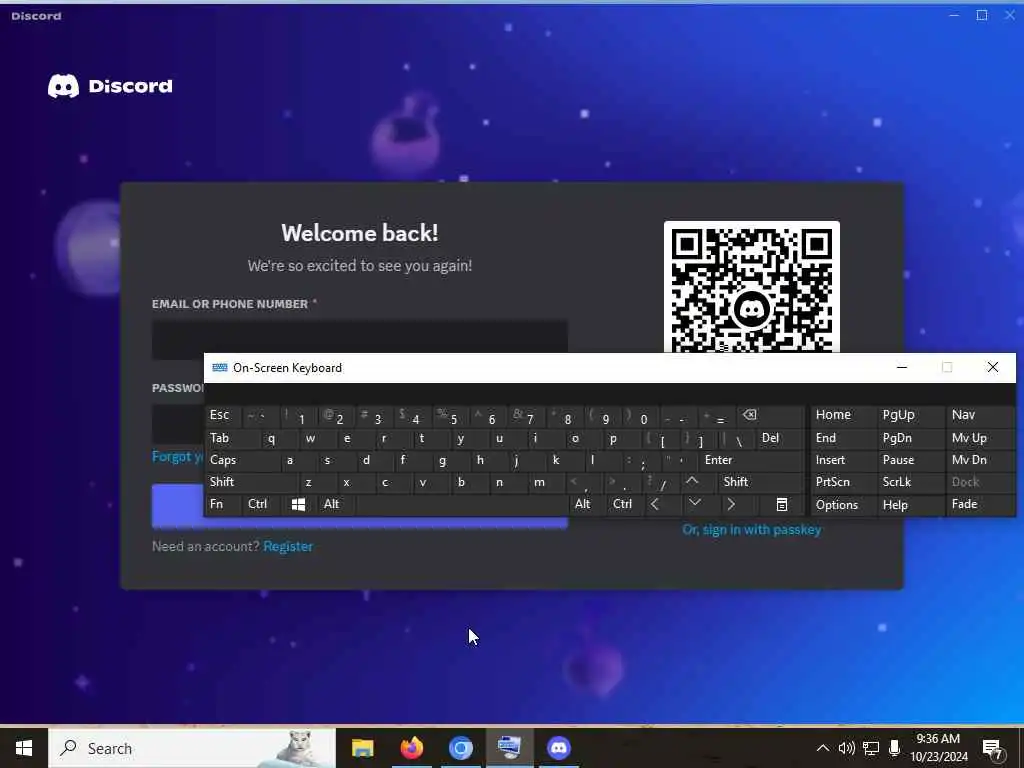The image size is (1024, 768).
Task: Tap the Mv Up key
Action: (x=980, y=438)
